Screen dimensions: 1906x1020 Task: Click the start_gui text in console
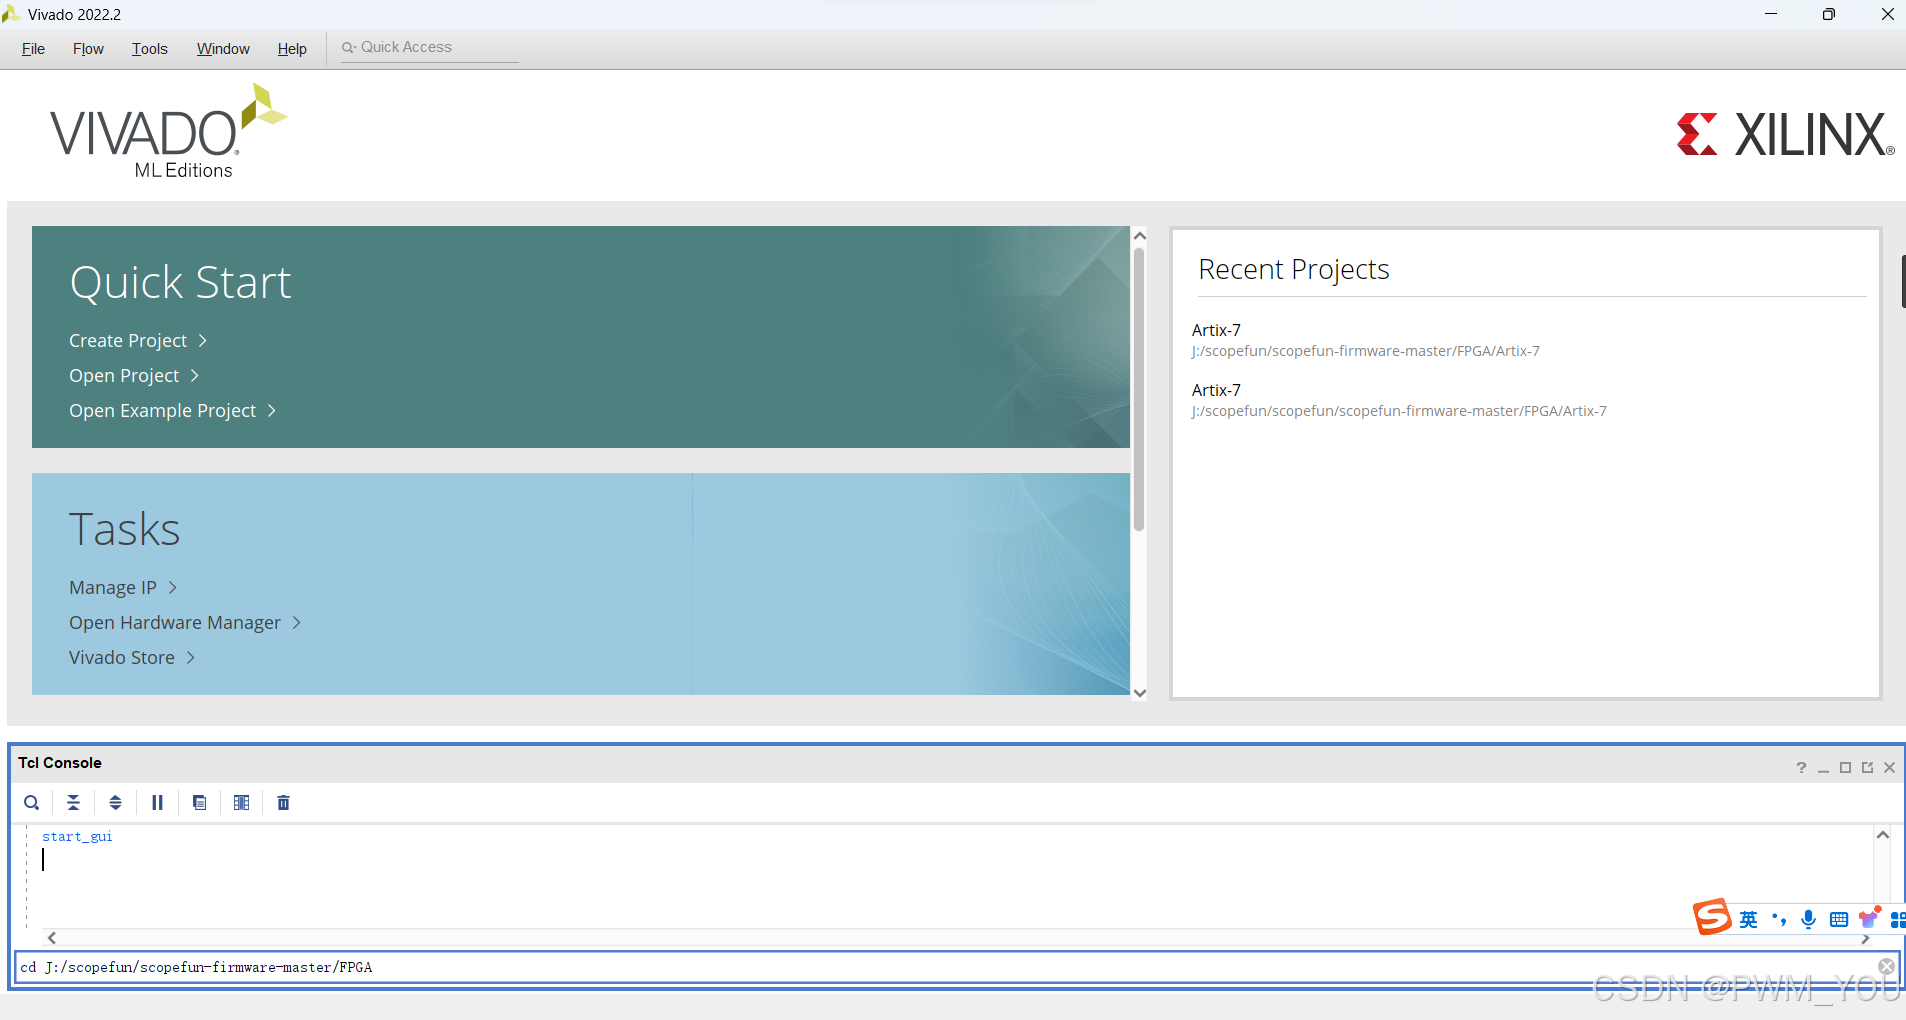click(77, 837)
